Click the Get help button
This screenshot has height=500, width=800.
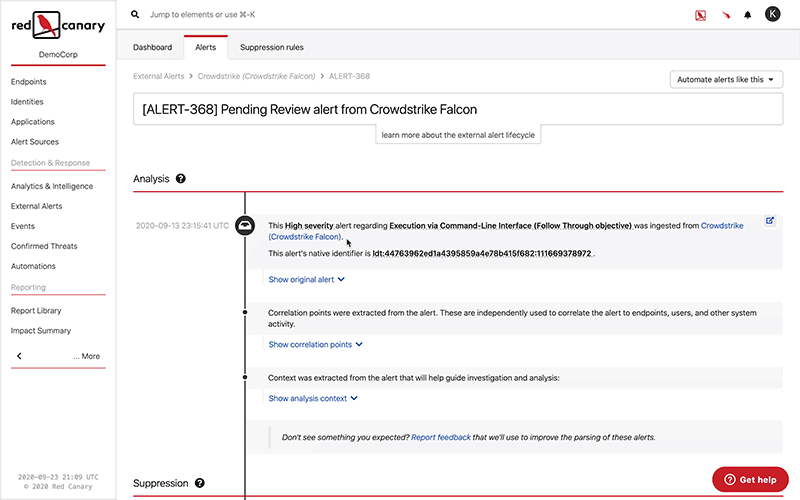tap(750, 479)
